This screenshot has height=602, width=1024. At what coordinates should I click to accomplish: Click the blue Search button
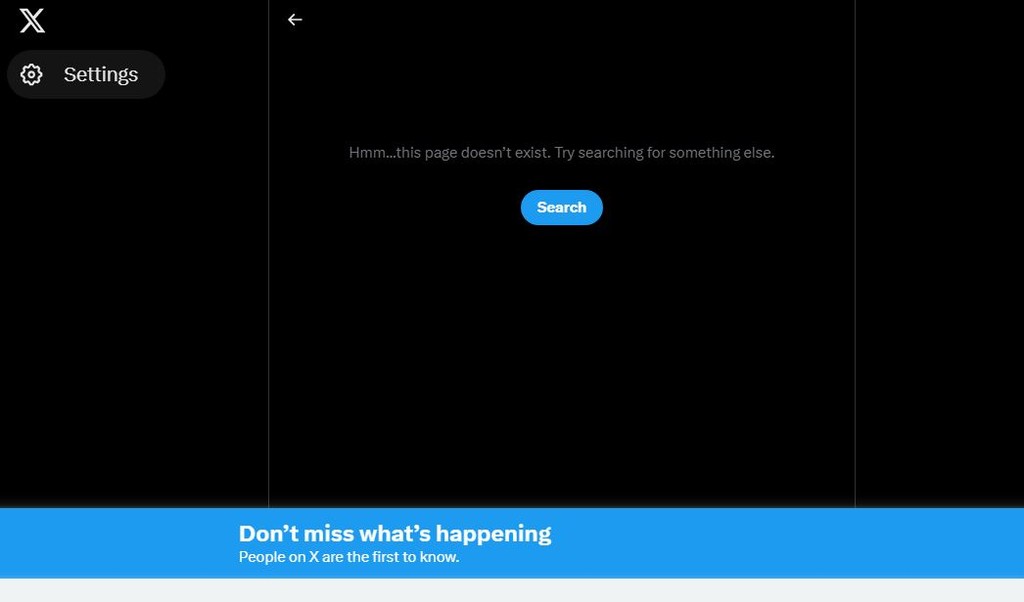tap(562, 208)
